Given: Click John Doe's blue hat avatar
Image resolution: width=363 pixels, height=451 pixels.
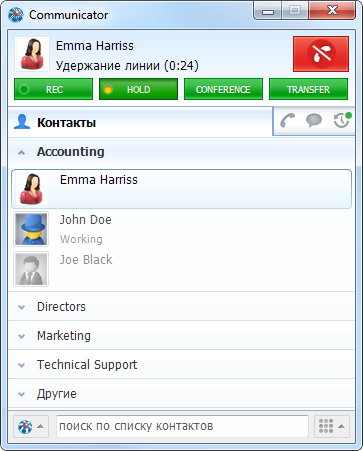Looking at the screenshot, I should coord(31,229).
